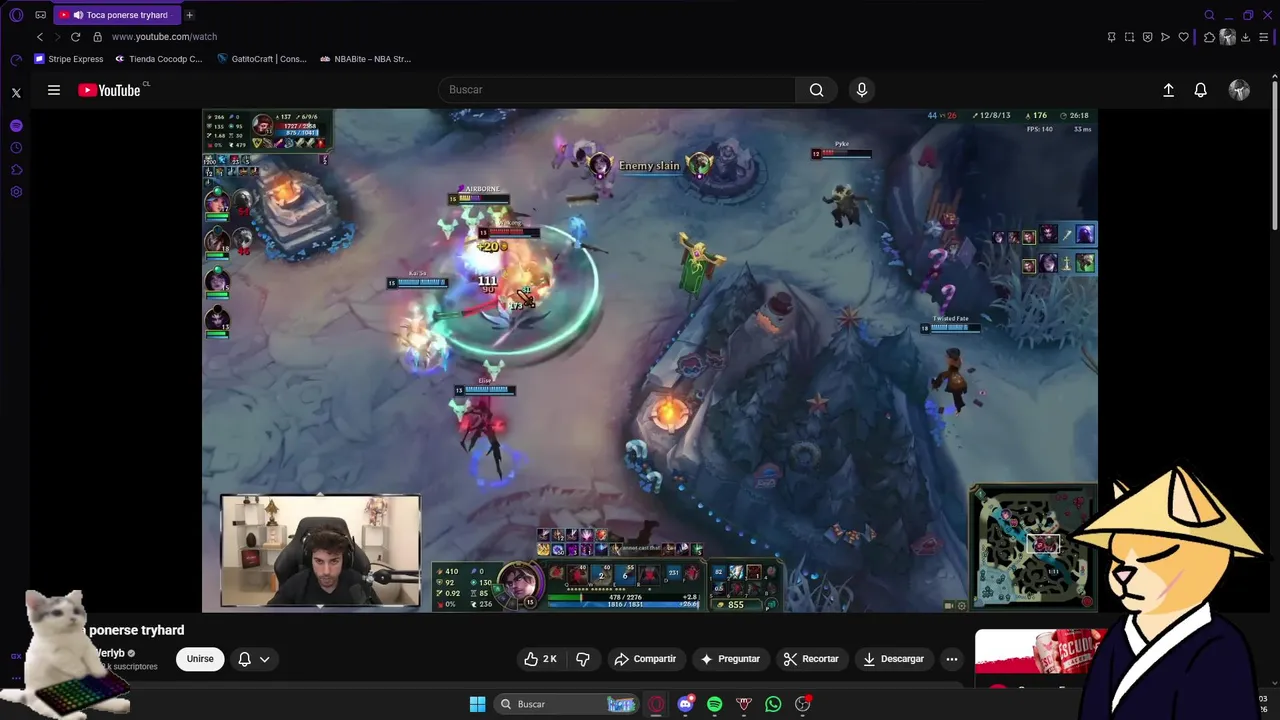The height and width of the screenshot is (720, 1280).
Task: Open Opera GX from the taskbar
Action: pos(656,704)
